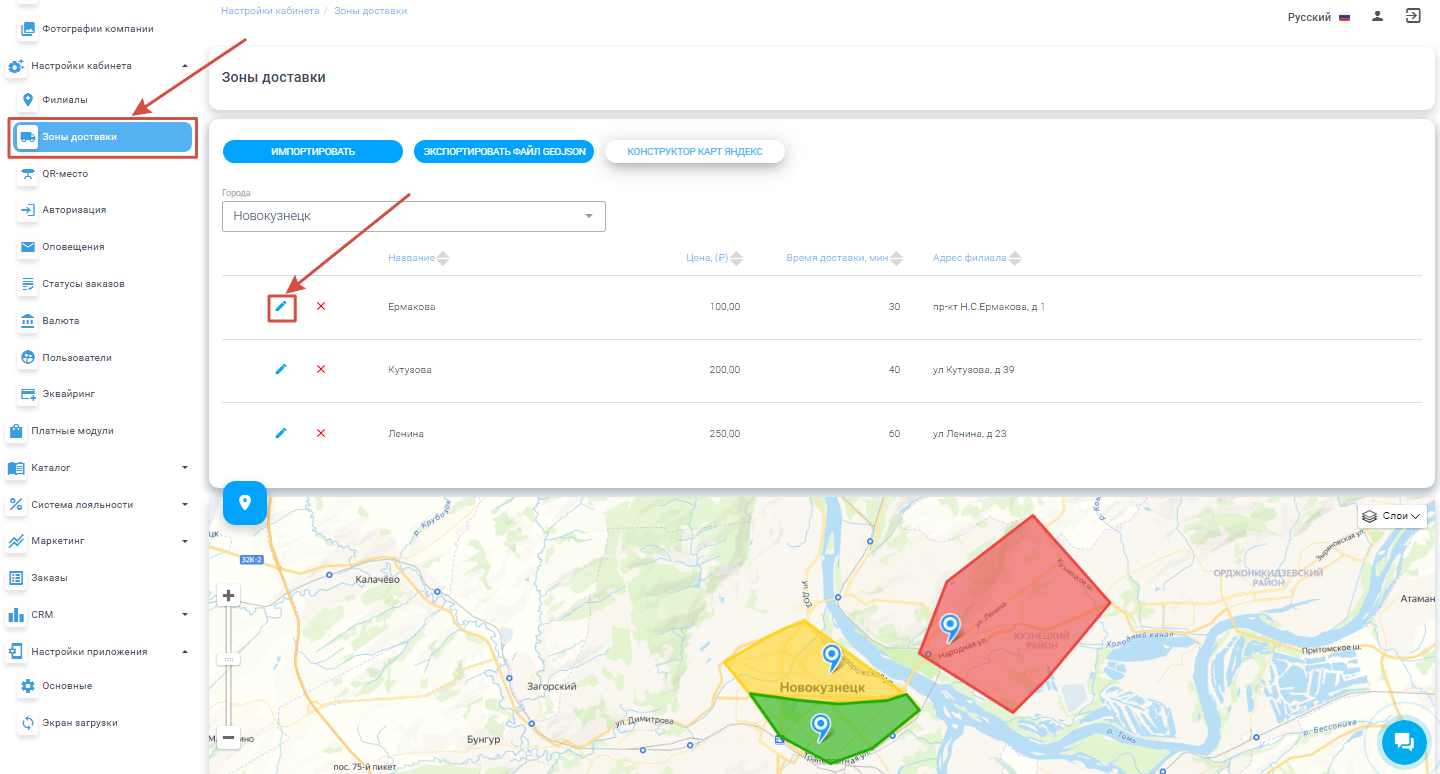Click pencil icon for Ленина zone
1440x774 pixels.
coord(281,433)
